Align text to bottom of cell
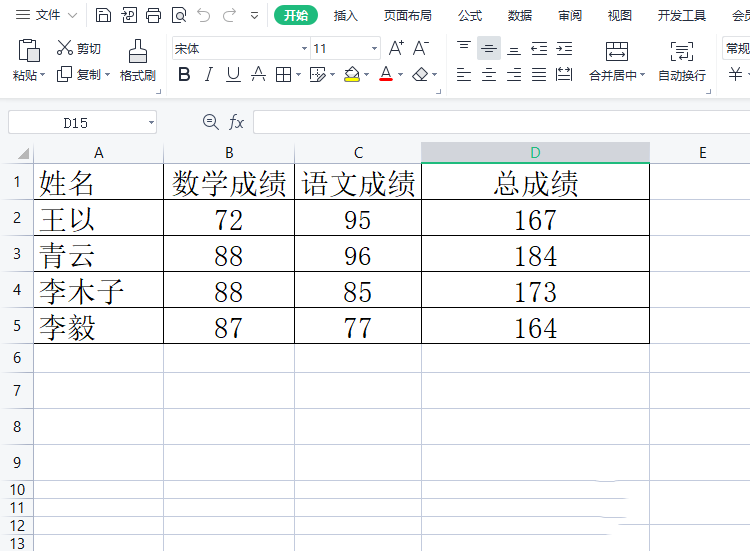Screen dimensions: 750x551 point(514,48)
